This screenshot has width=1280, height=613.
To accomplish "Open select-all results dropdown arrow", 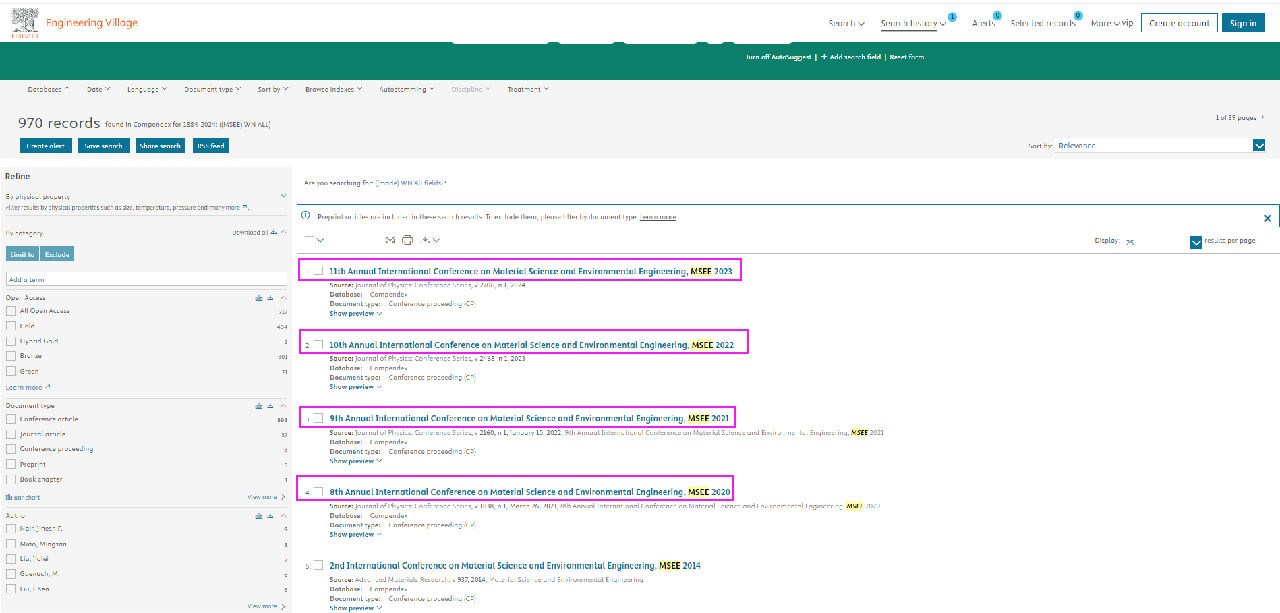I will 321,240.
